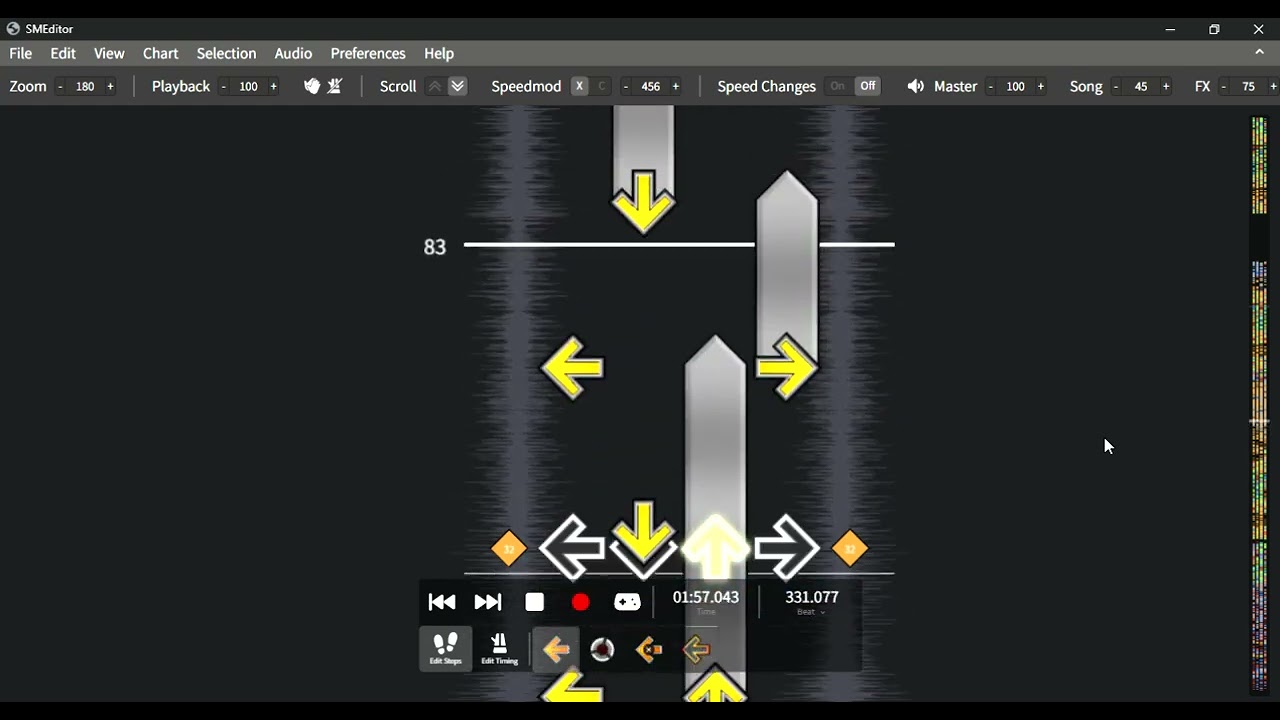Open the Audio menu
This screenshot has width=1280, height=720.
click(x=293, y=53)
